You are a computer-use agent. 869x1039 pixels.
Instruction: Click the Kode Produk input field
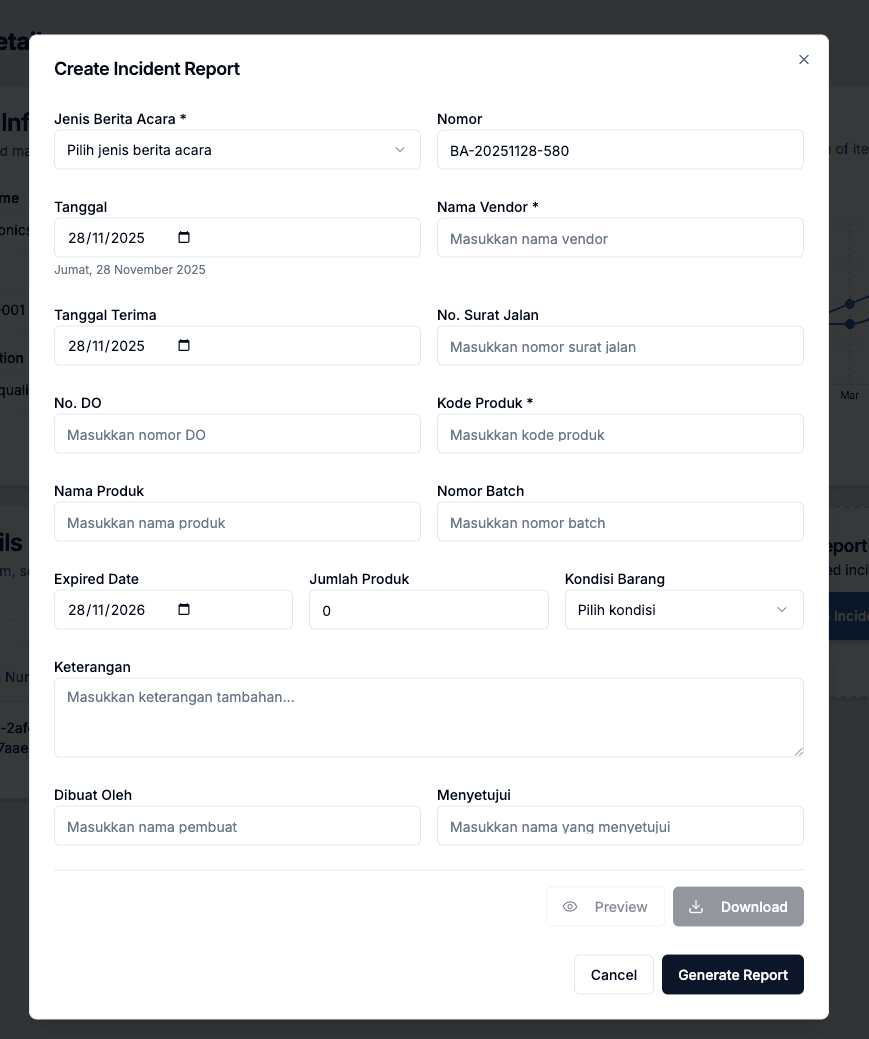coord(620,435)
